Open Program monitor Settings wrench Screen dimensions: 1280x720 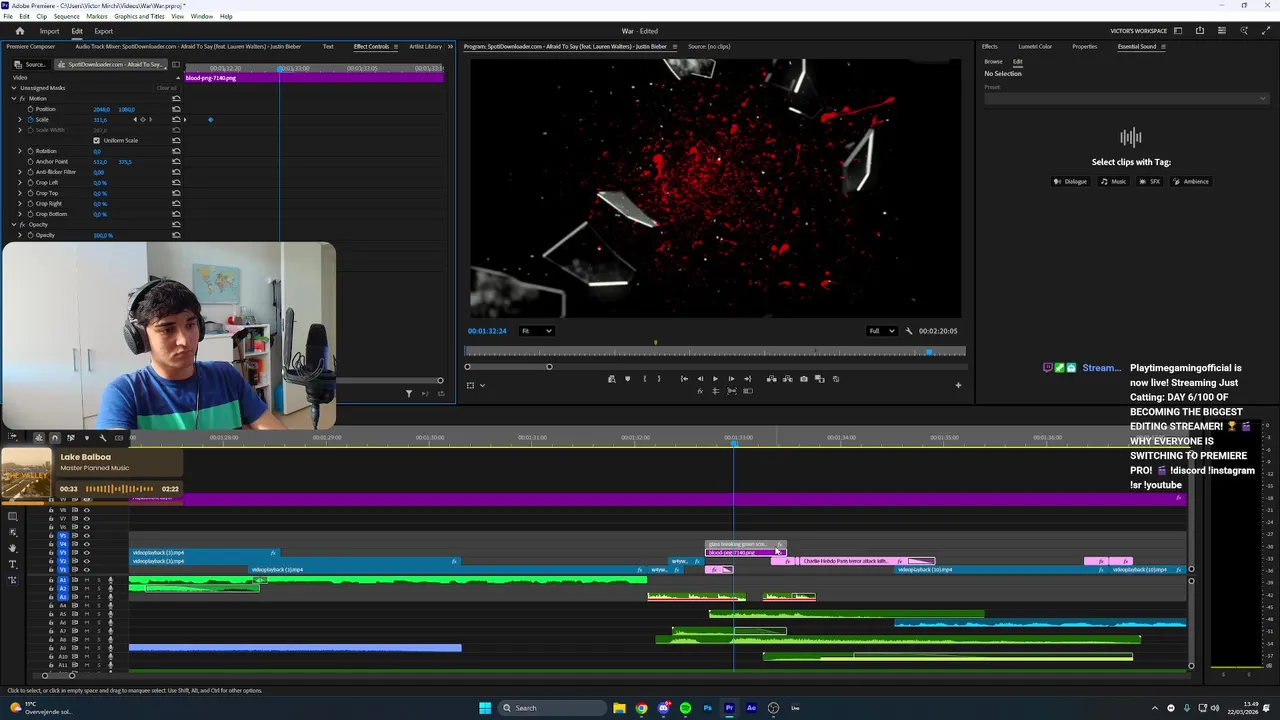pos(909,331)
